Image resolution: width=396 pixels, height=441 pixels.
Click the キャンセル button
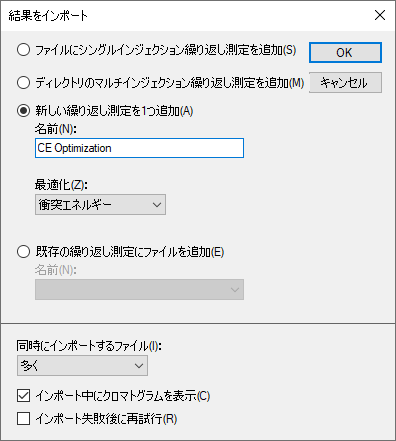tap(345, 82)
